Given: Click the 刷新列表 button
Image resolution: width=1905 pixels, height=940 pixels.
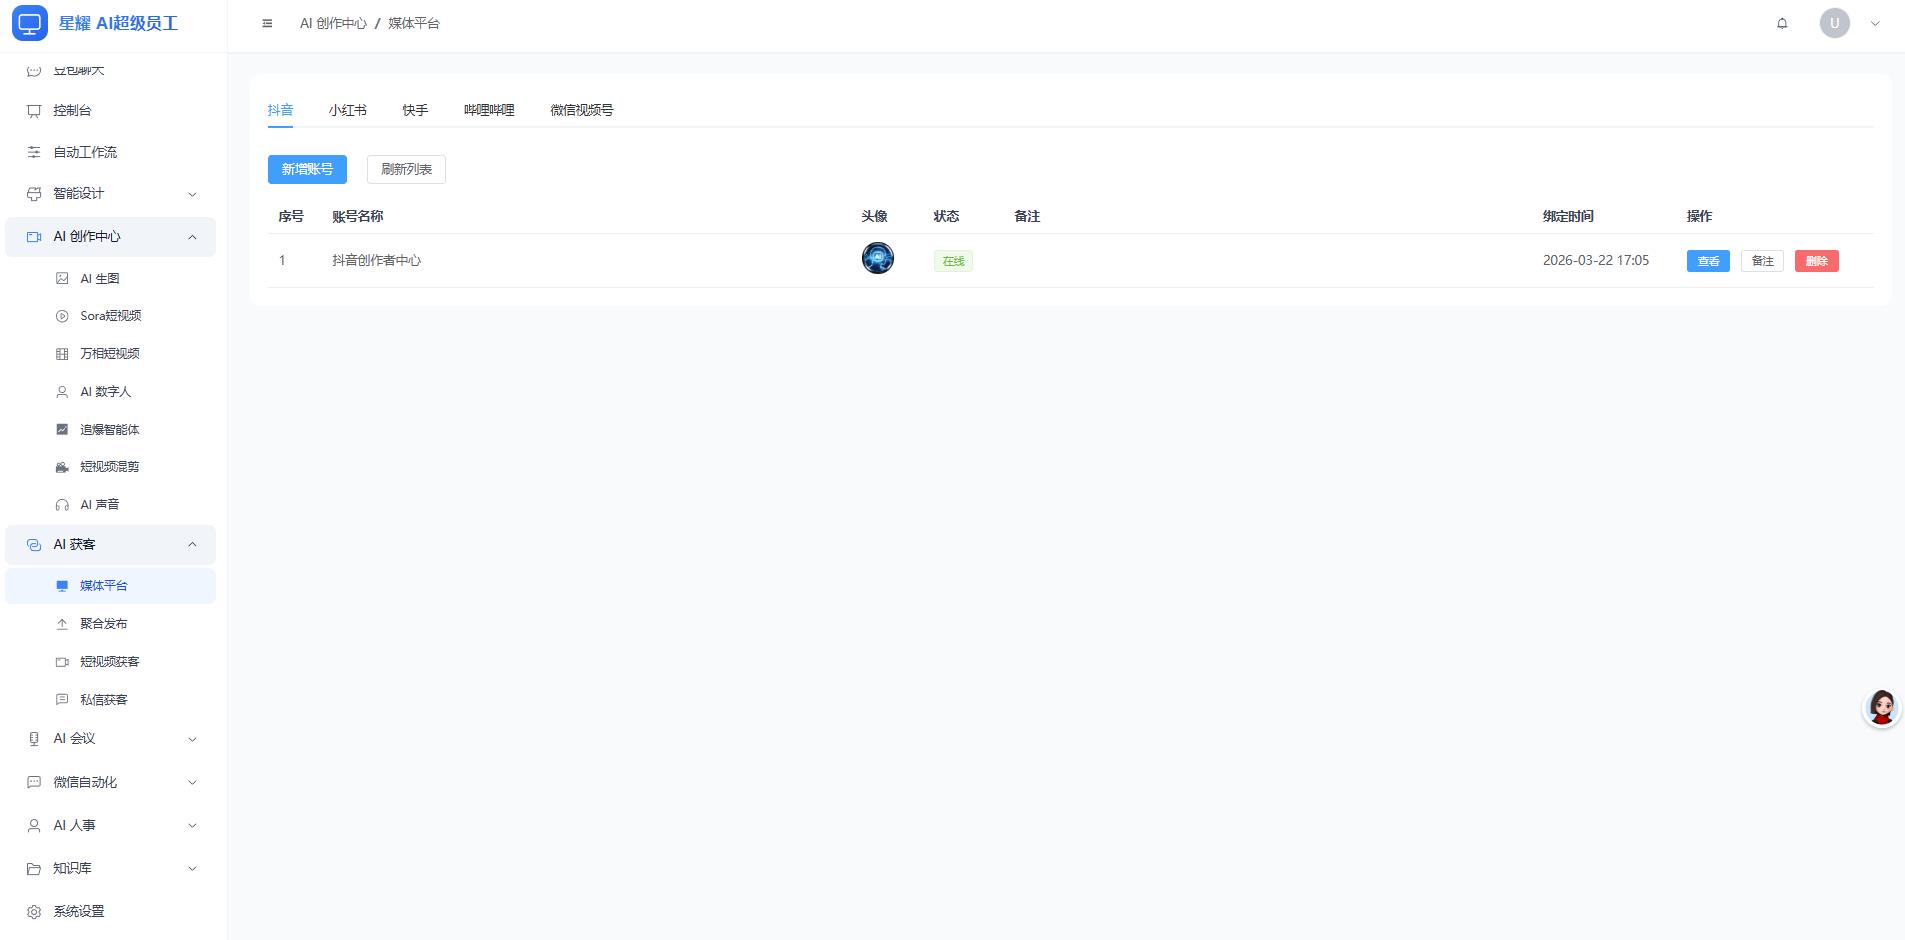Looking at the screenshot, I should [406, 170].
